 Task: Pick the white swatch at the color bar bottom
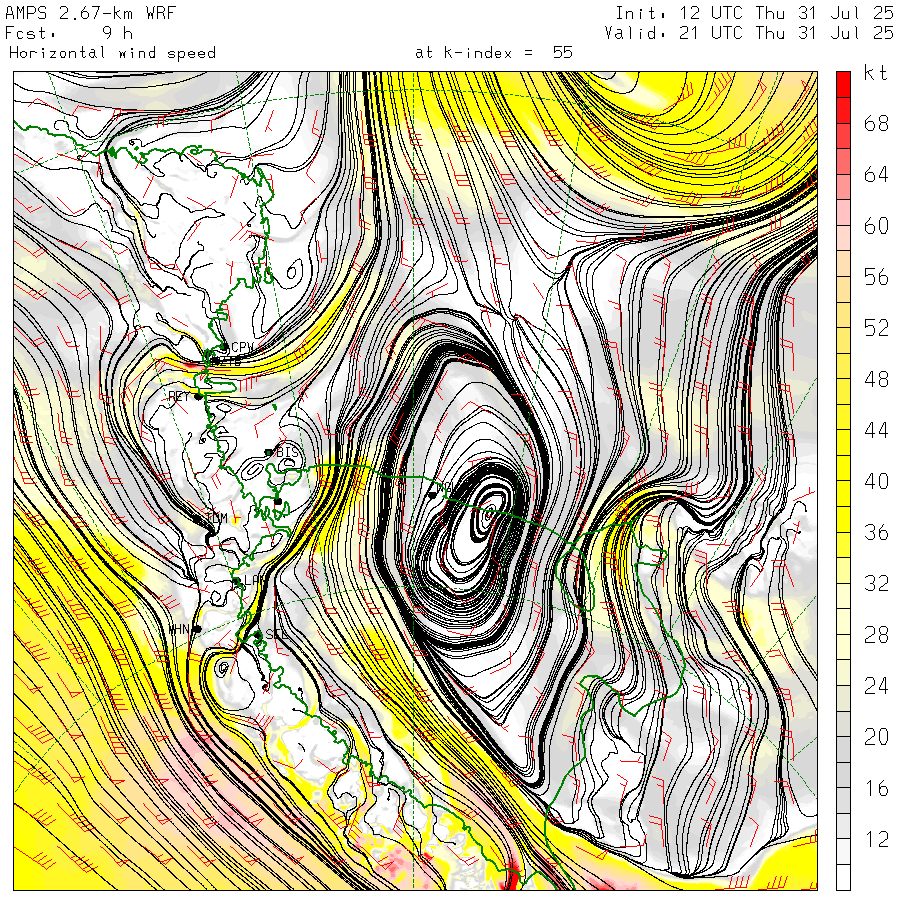click(843, 878)
